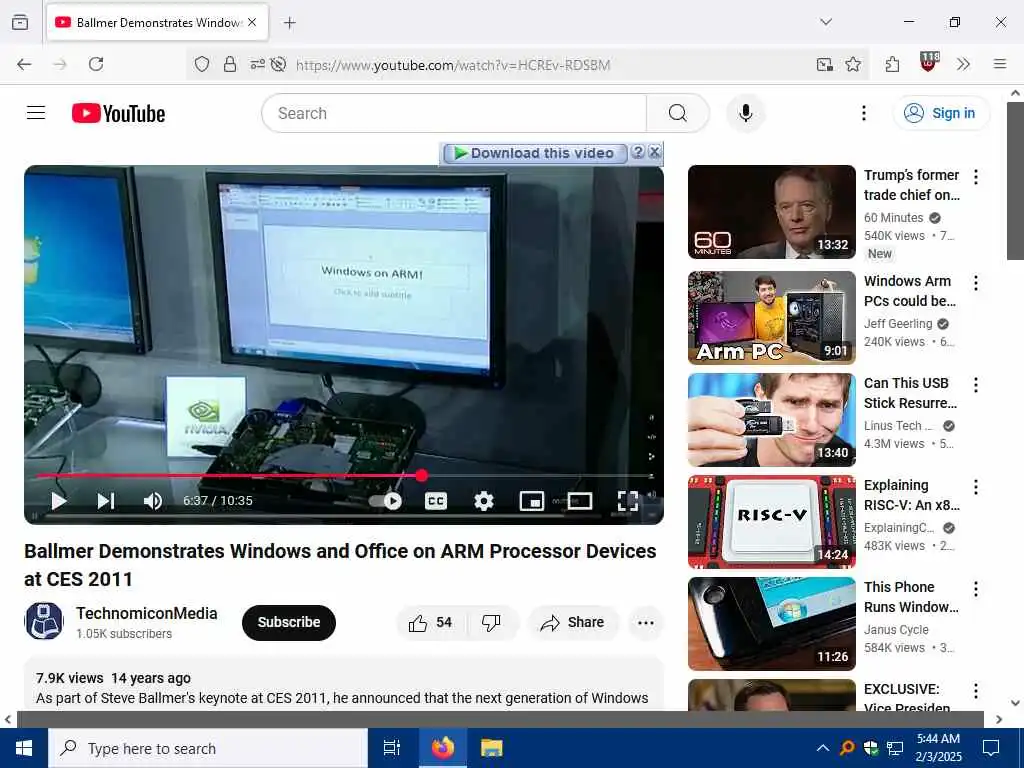Open uBlock Origin extension icon

(928, 63)
